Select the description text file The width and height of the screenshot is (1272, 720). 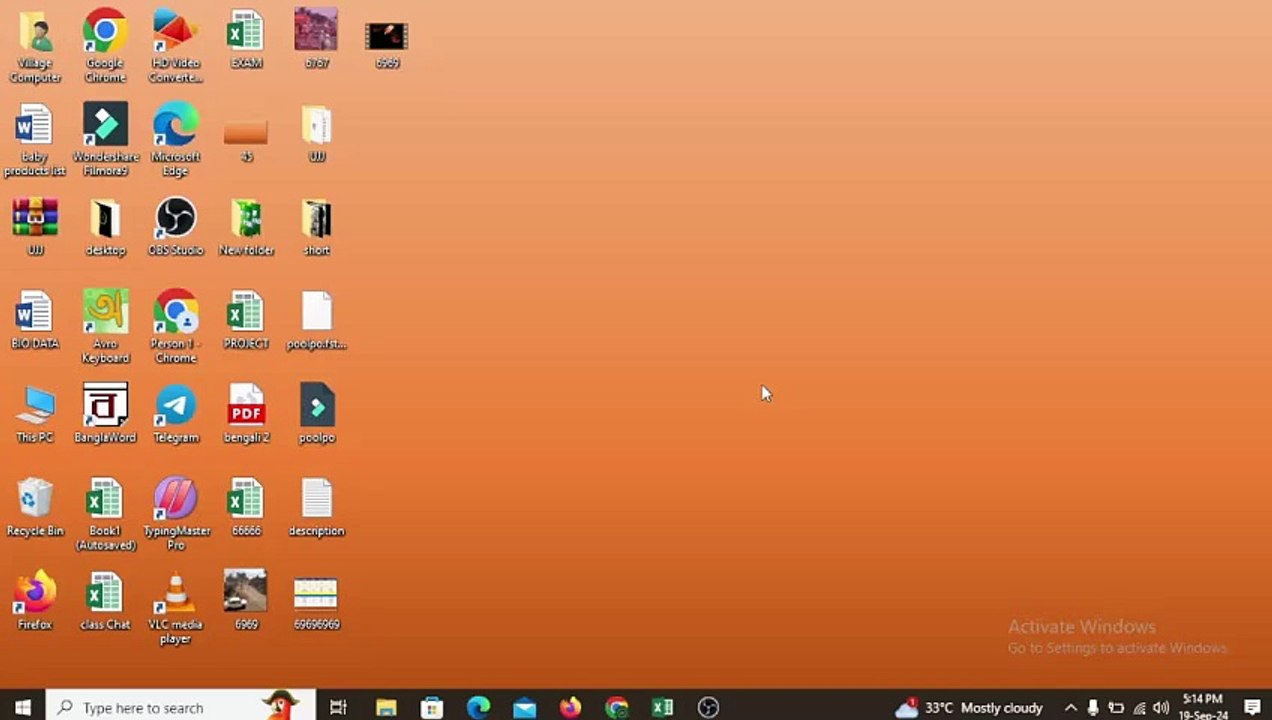[x=316, y=507]
